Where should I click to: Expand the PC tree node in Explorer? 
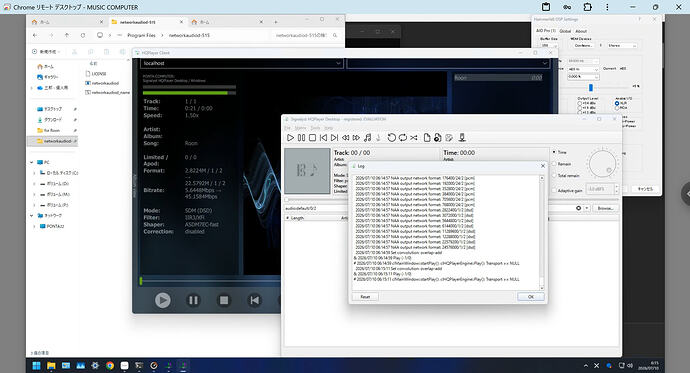(32, 162)
